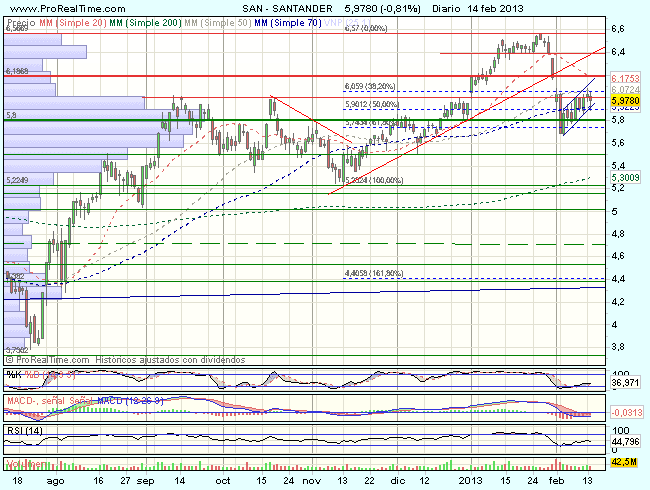Click the 36,971 stochastic value tag
The height and width of the screenshot is (490, 650).
pyautogui.click(x=624, y=383)
